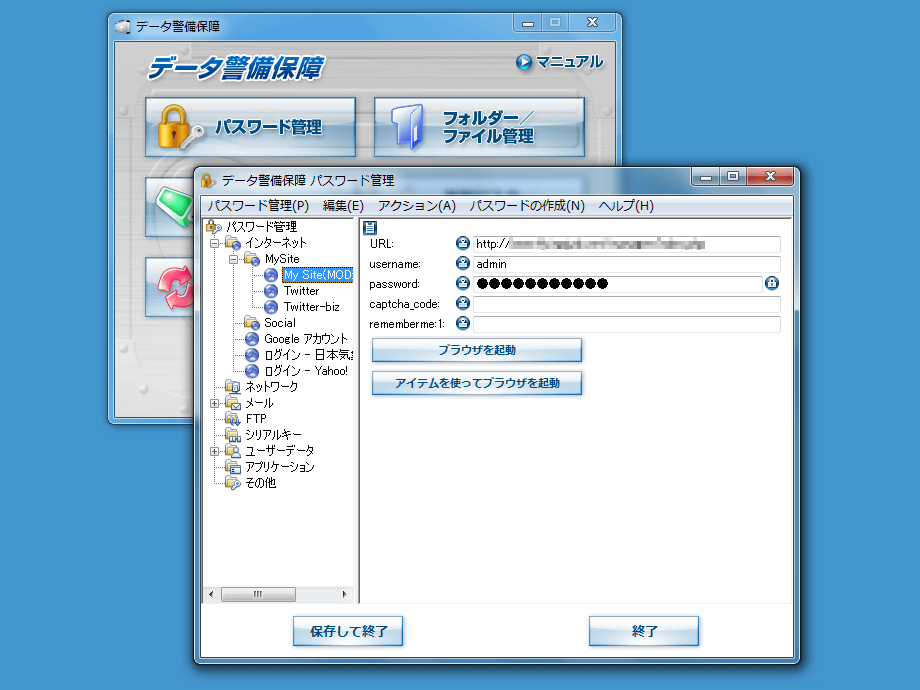Click the note icon above the URL row
The width and height of the screenshot is (920, 690).
[x=370, y=227]
